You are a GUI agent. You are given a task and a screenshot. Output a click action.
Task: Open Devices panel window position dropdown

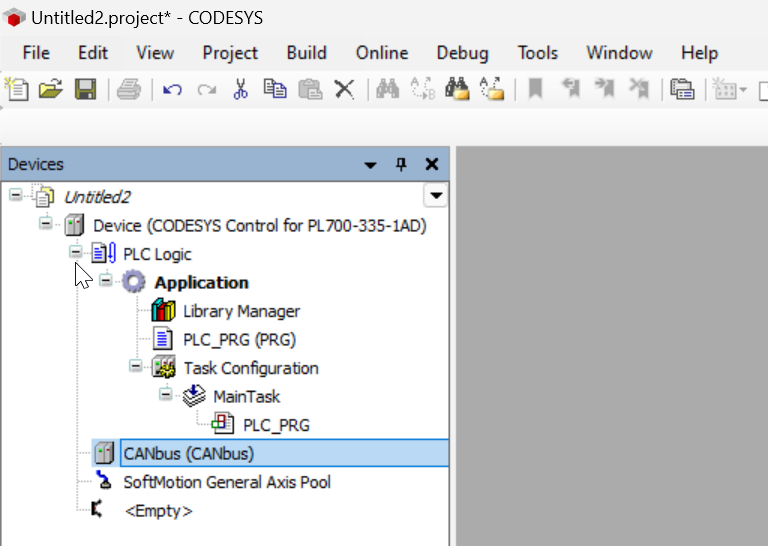coord(370,165)
